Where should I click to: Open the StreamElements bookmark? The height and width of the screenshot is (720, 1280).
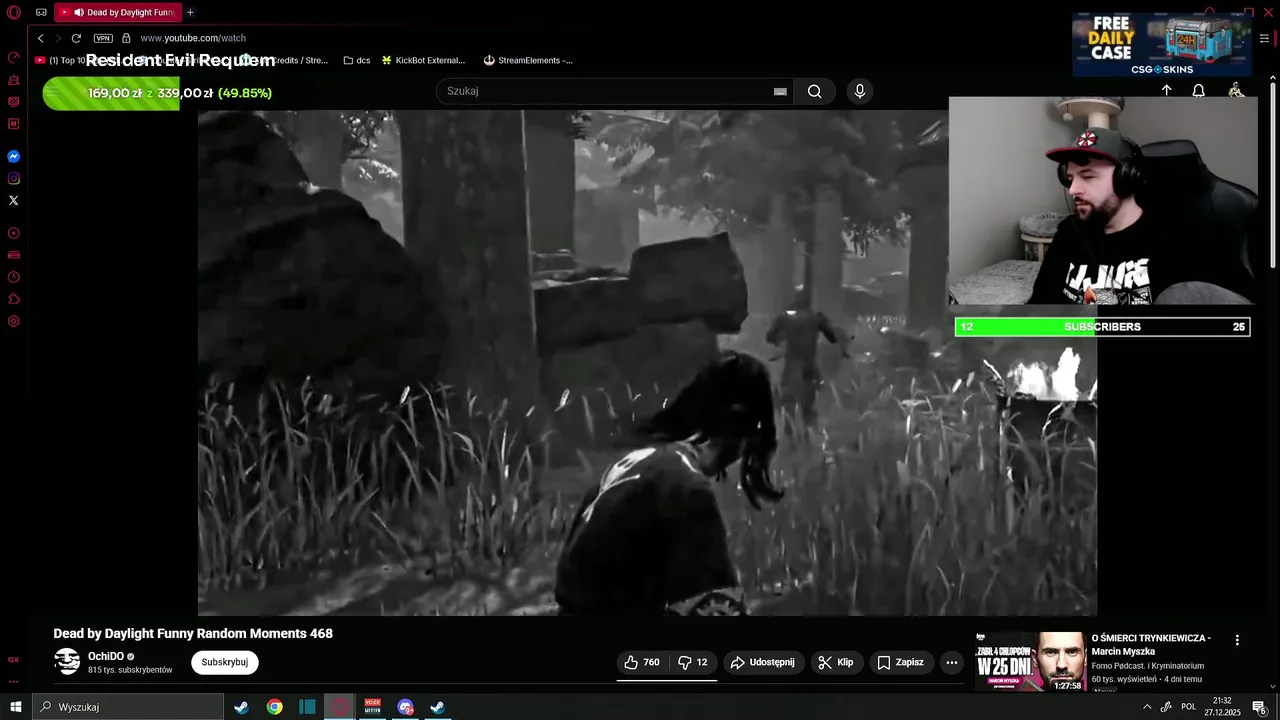[528, 60]
